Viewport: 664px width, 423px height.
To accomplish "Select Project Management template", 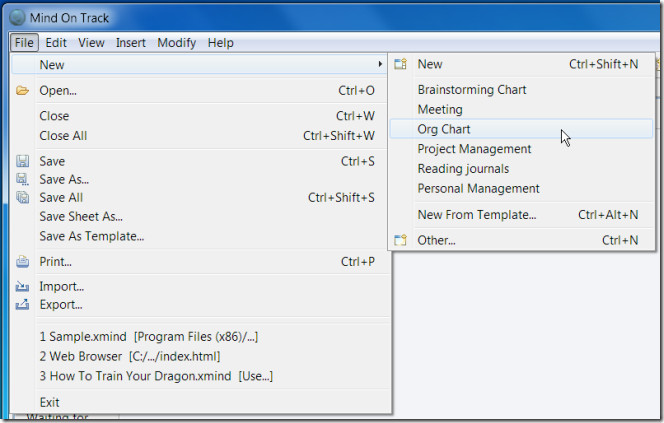I will pyautogui.click(x=521, y=149).
